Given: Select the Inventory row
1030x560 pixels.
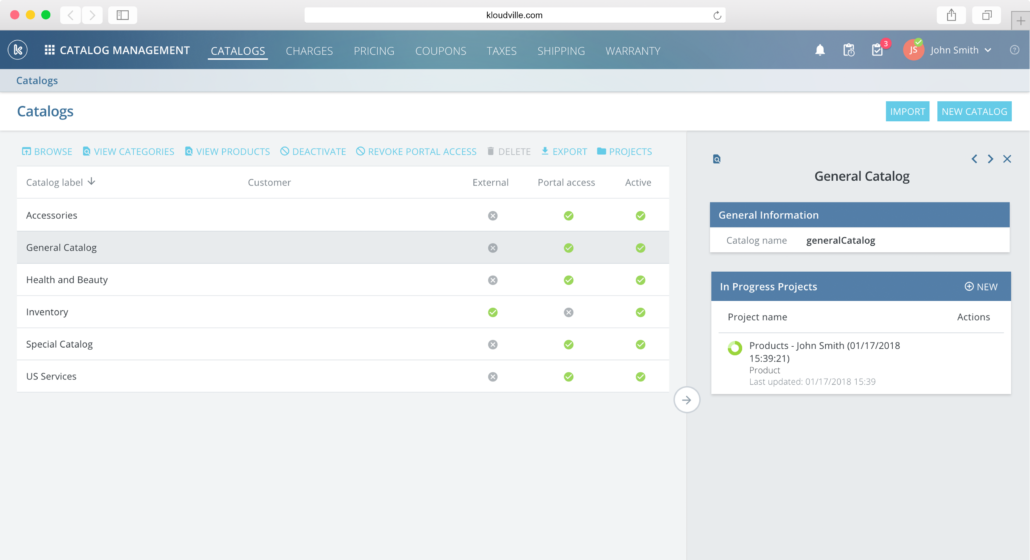Looking at the screenshot, I should pos(343,312).
